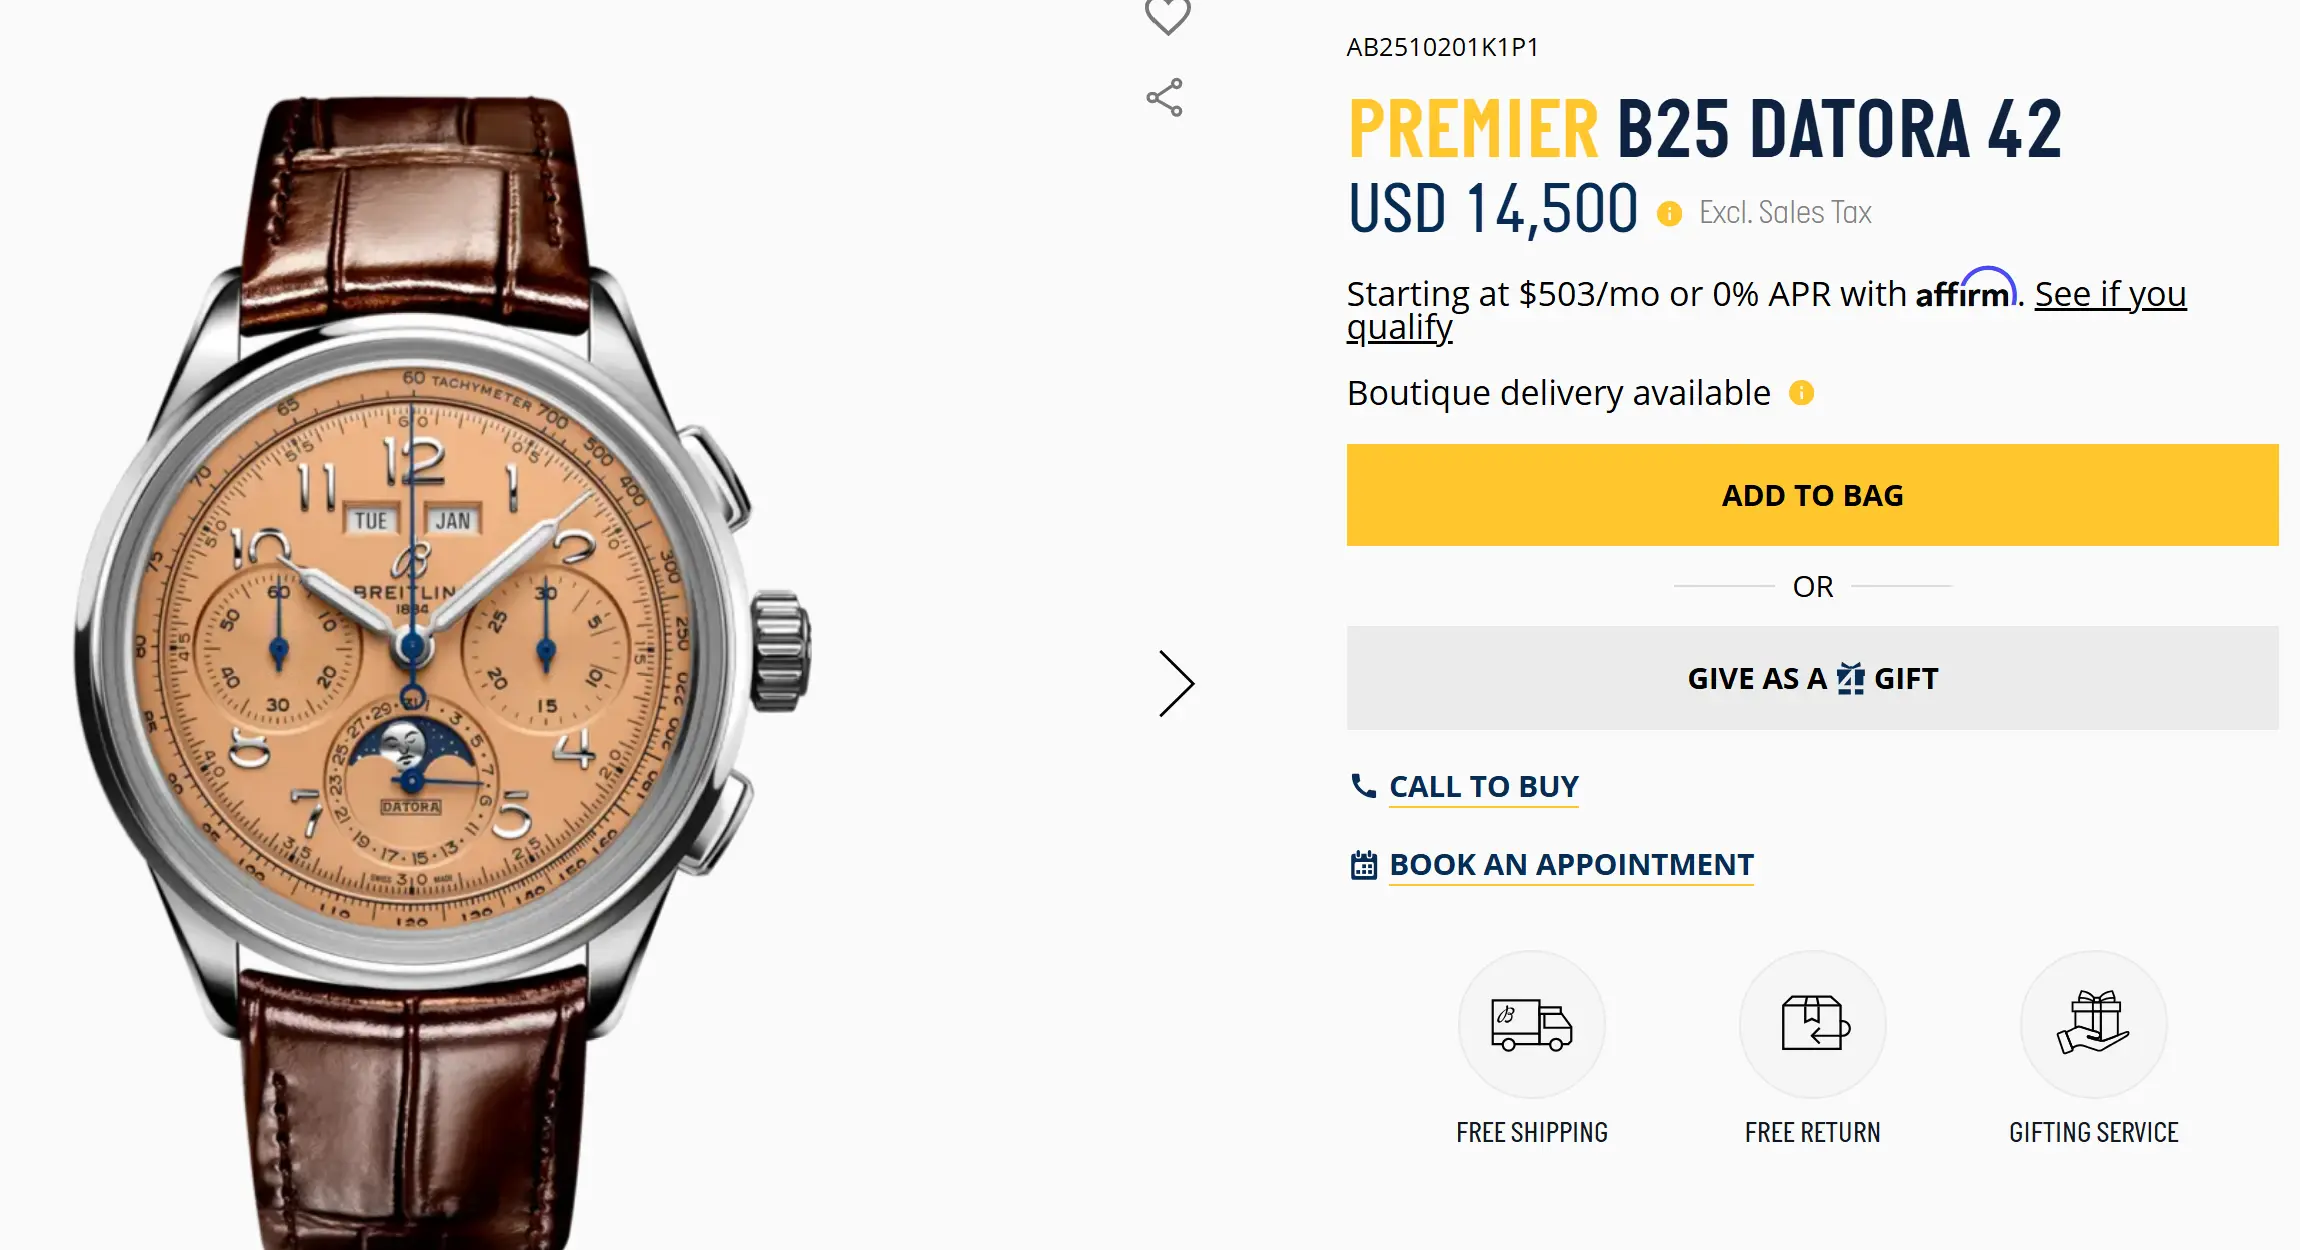Click the Gifting Service label
This screenshot has height=1250, width=2300.
(x=2093, y=1132)
